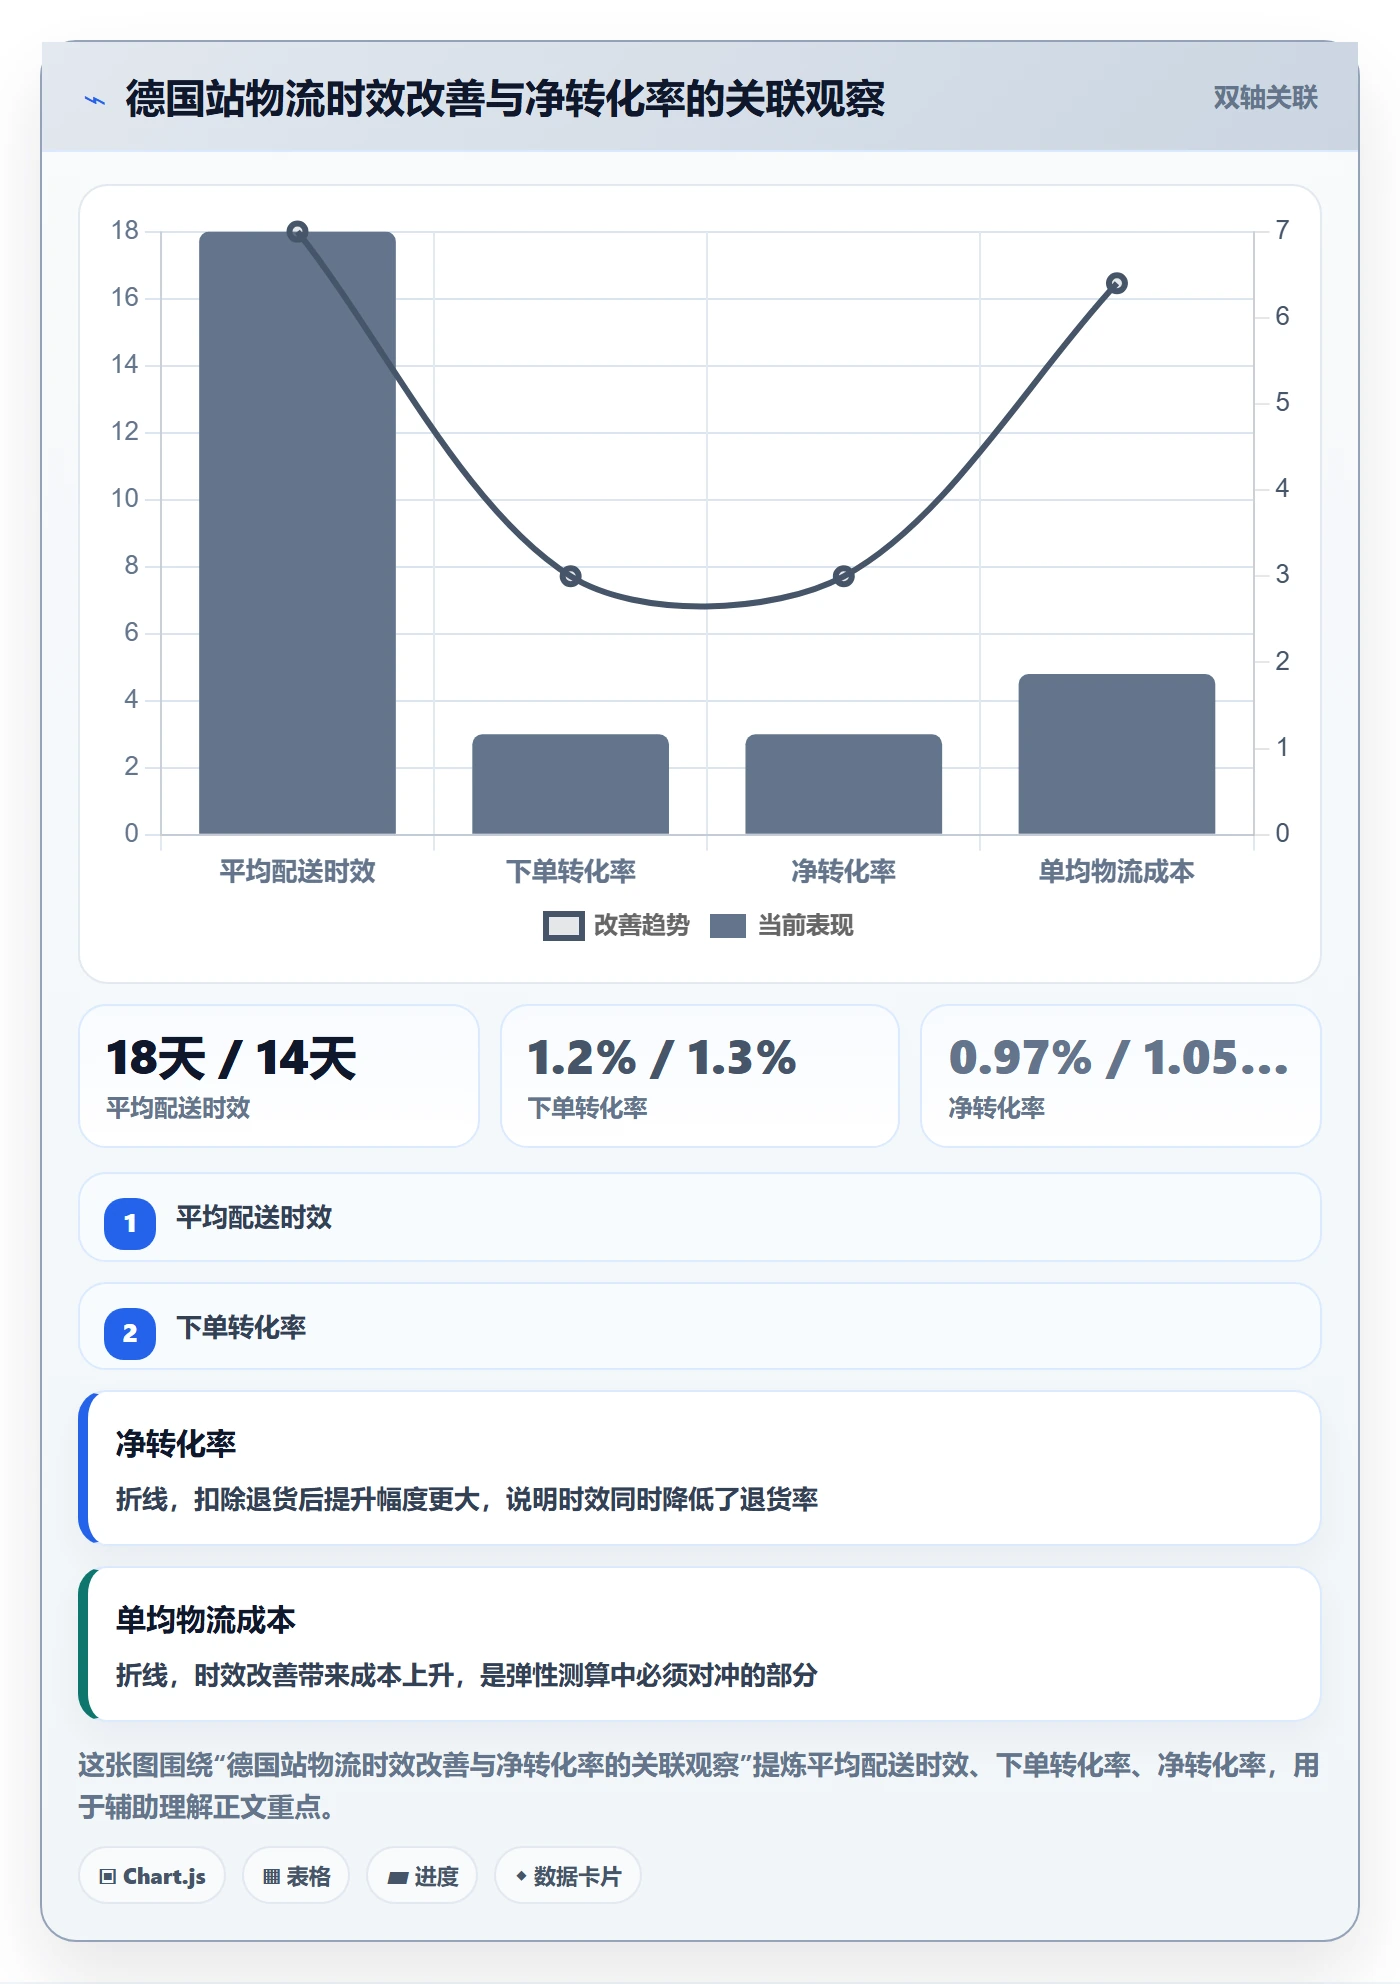Image resolution: width=1400 pixels, height=1984 pixels.
Task: Select the 双轴关联 label in the header
Action: [1265, 98]
